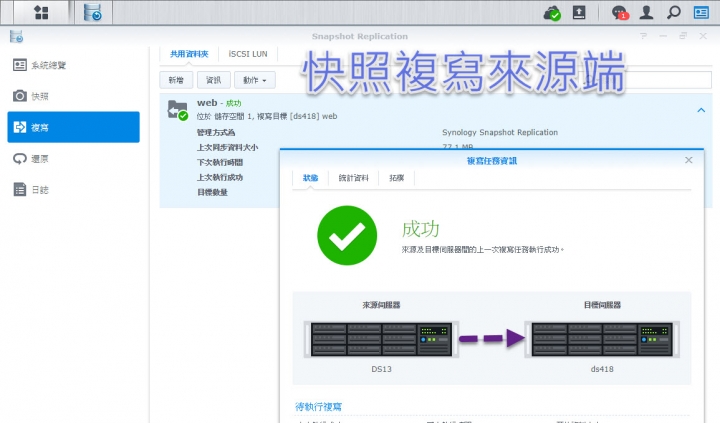The height and width of the screenshot is (423, 720).
Task: Click the Snapshot Replication taskbar icon
Action: (x=93, y=12)
